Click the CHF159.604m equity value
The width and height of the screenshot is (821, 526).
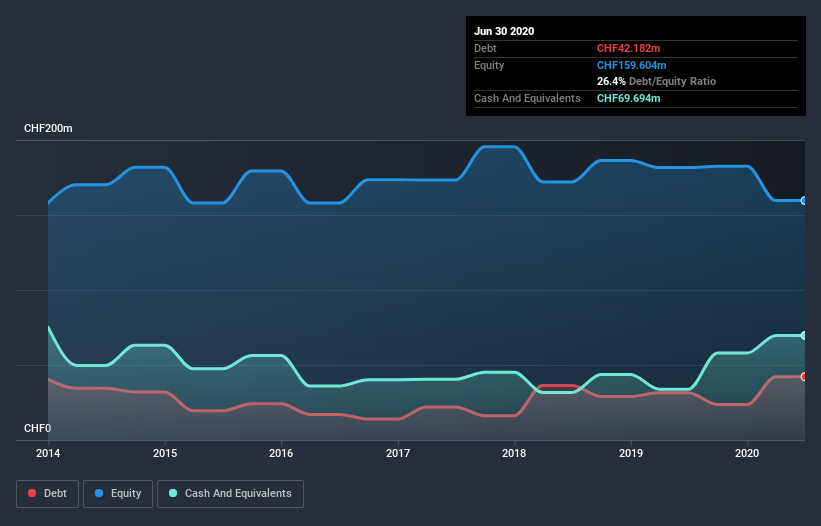(x=632, y=65)
